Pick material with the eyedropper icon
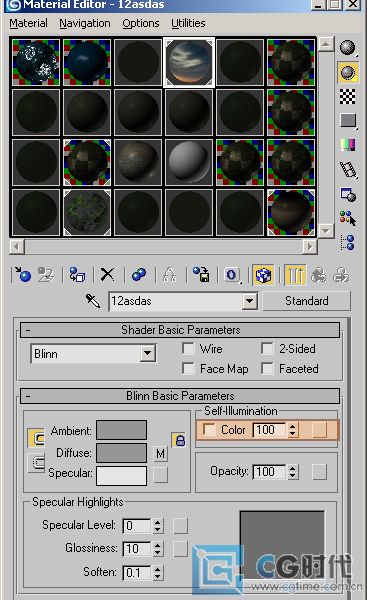Viewport: 367px width, 600px height. pos(93,300)
